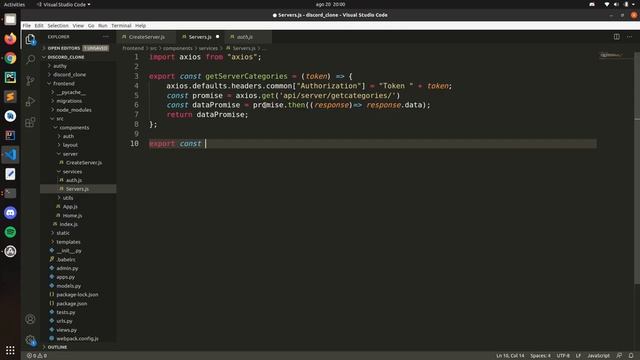The height and width of the screenshot is (360, 640).
Task: Open the File menu
Action: [x=27, y=25]
